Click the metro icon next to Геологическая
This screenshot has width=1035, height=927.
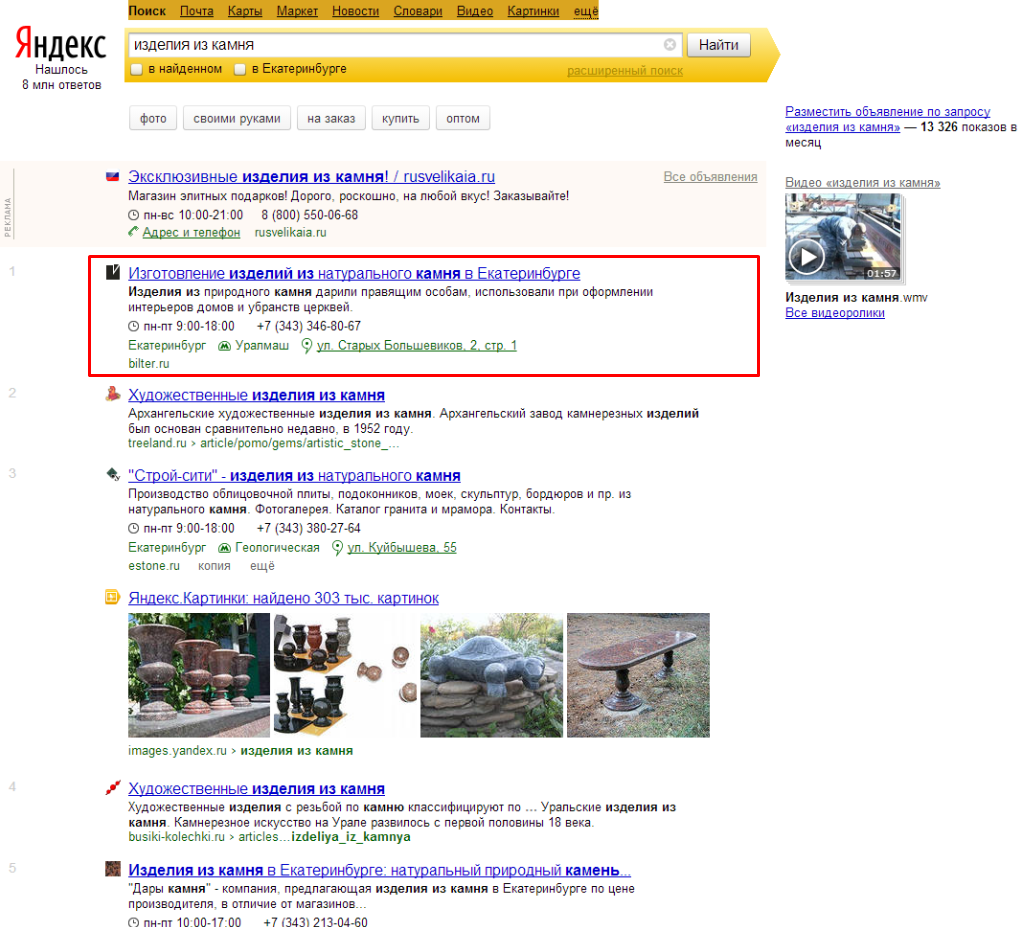click(224, 547)
